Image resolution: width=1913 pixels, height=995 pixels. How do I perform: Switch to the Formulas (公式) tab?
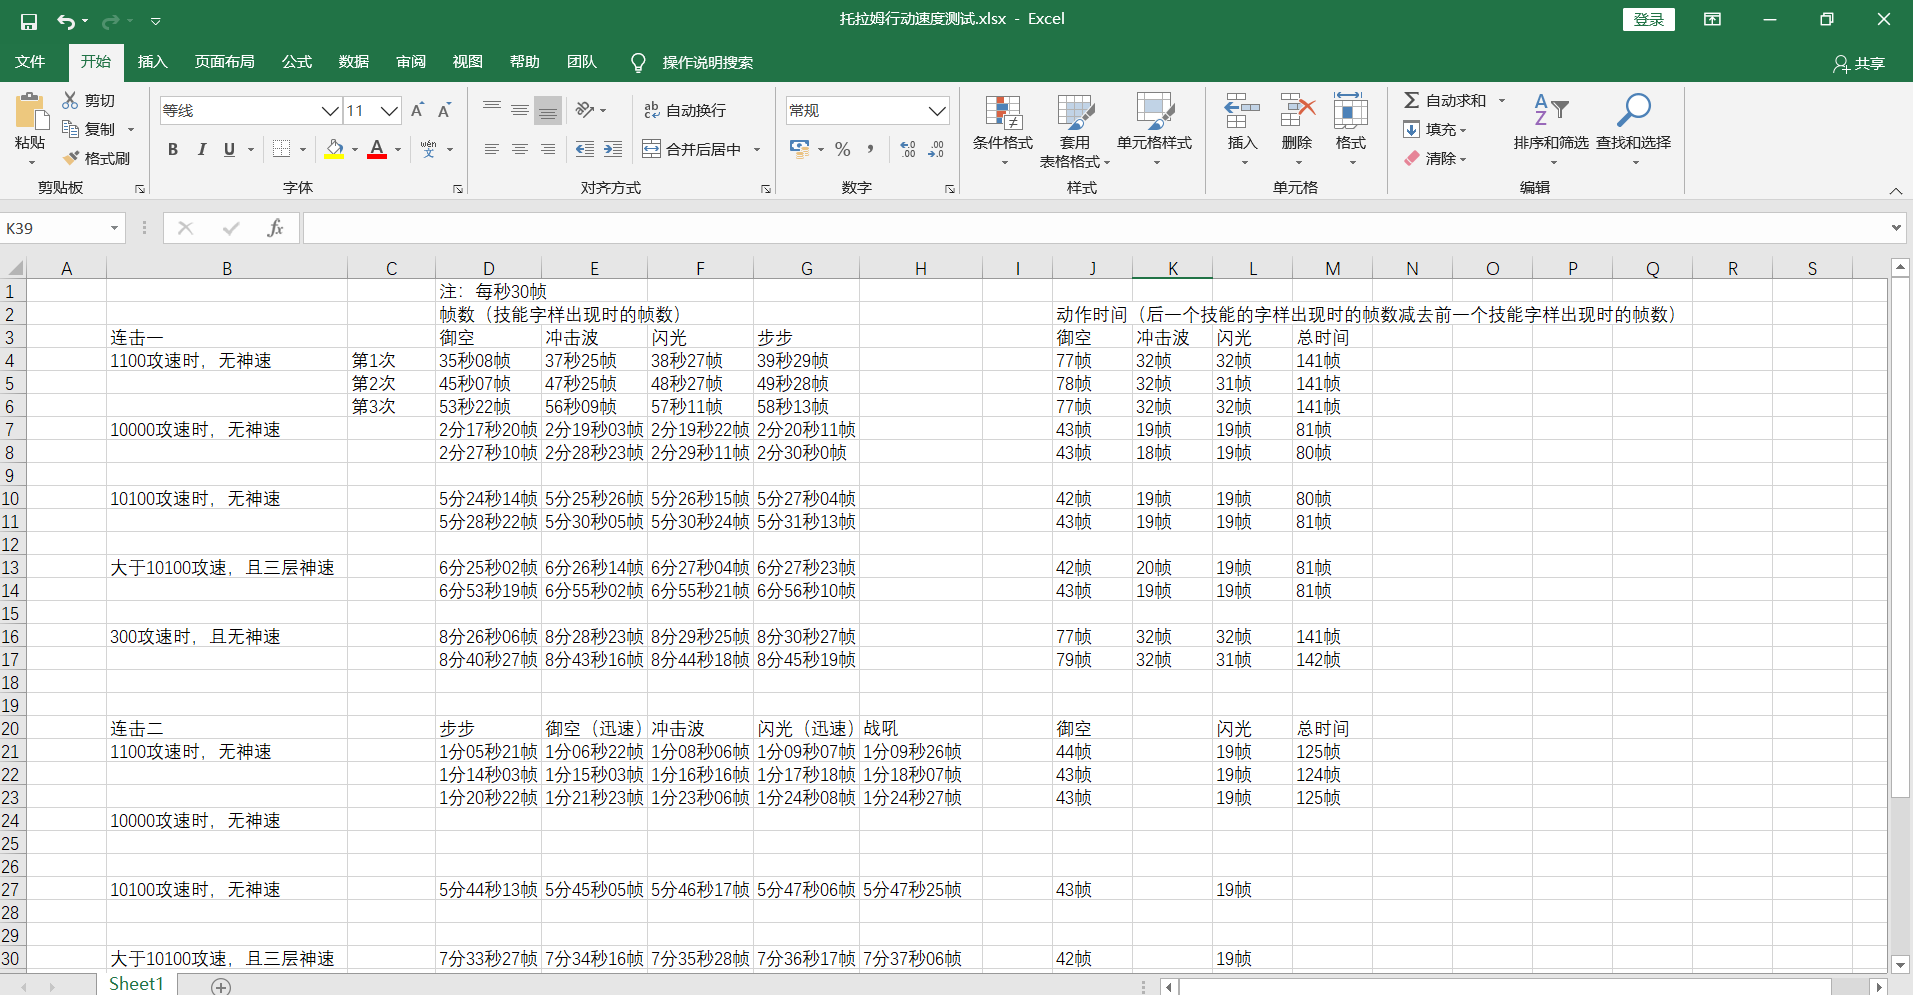pyautogui.click(x=297, y=62)
